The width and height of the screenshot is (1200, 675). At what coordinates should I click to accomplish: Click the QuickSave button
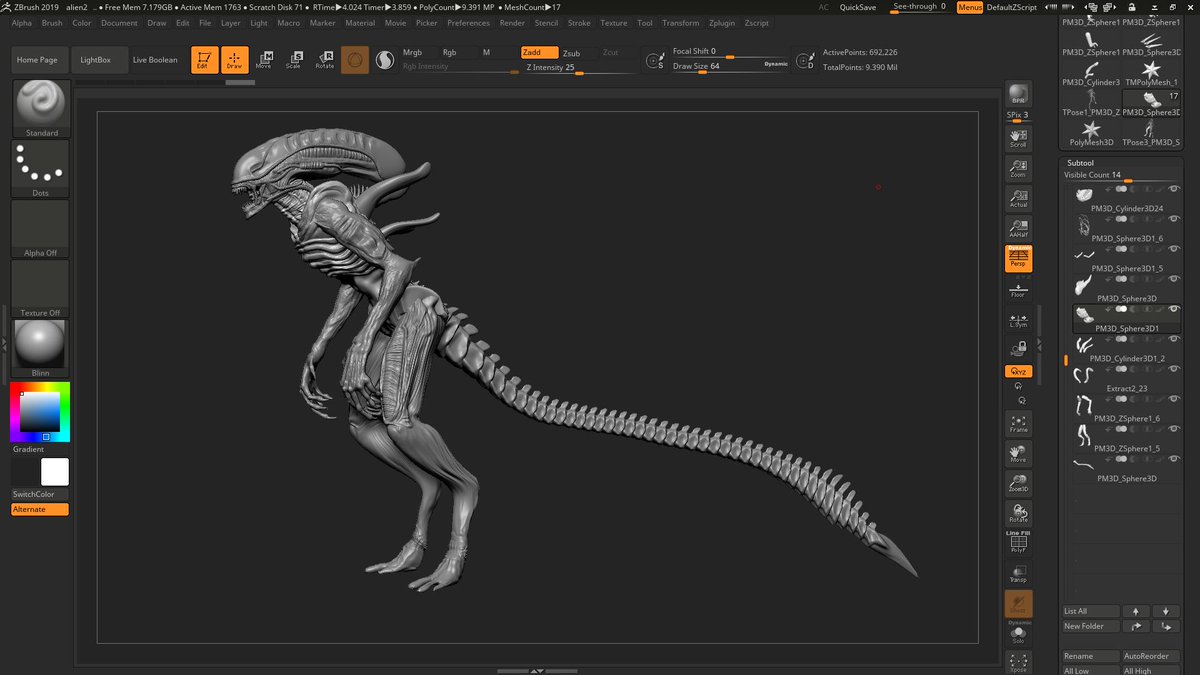coord(858,7)
